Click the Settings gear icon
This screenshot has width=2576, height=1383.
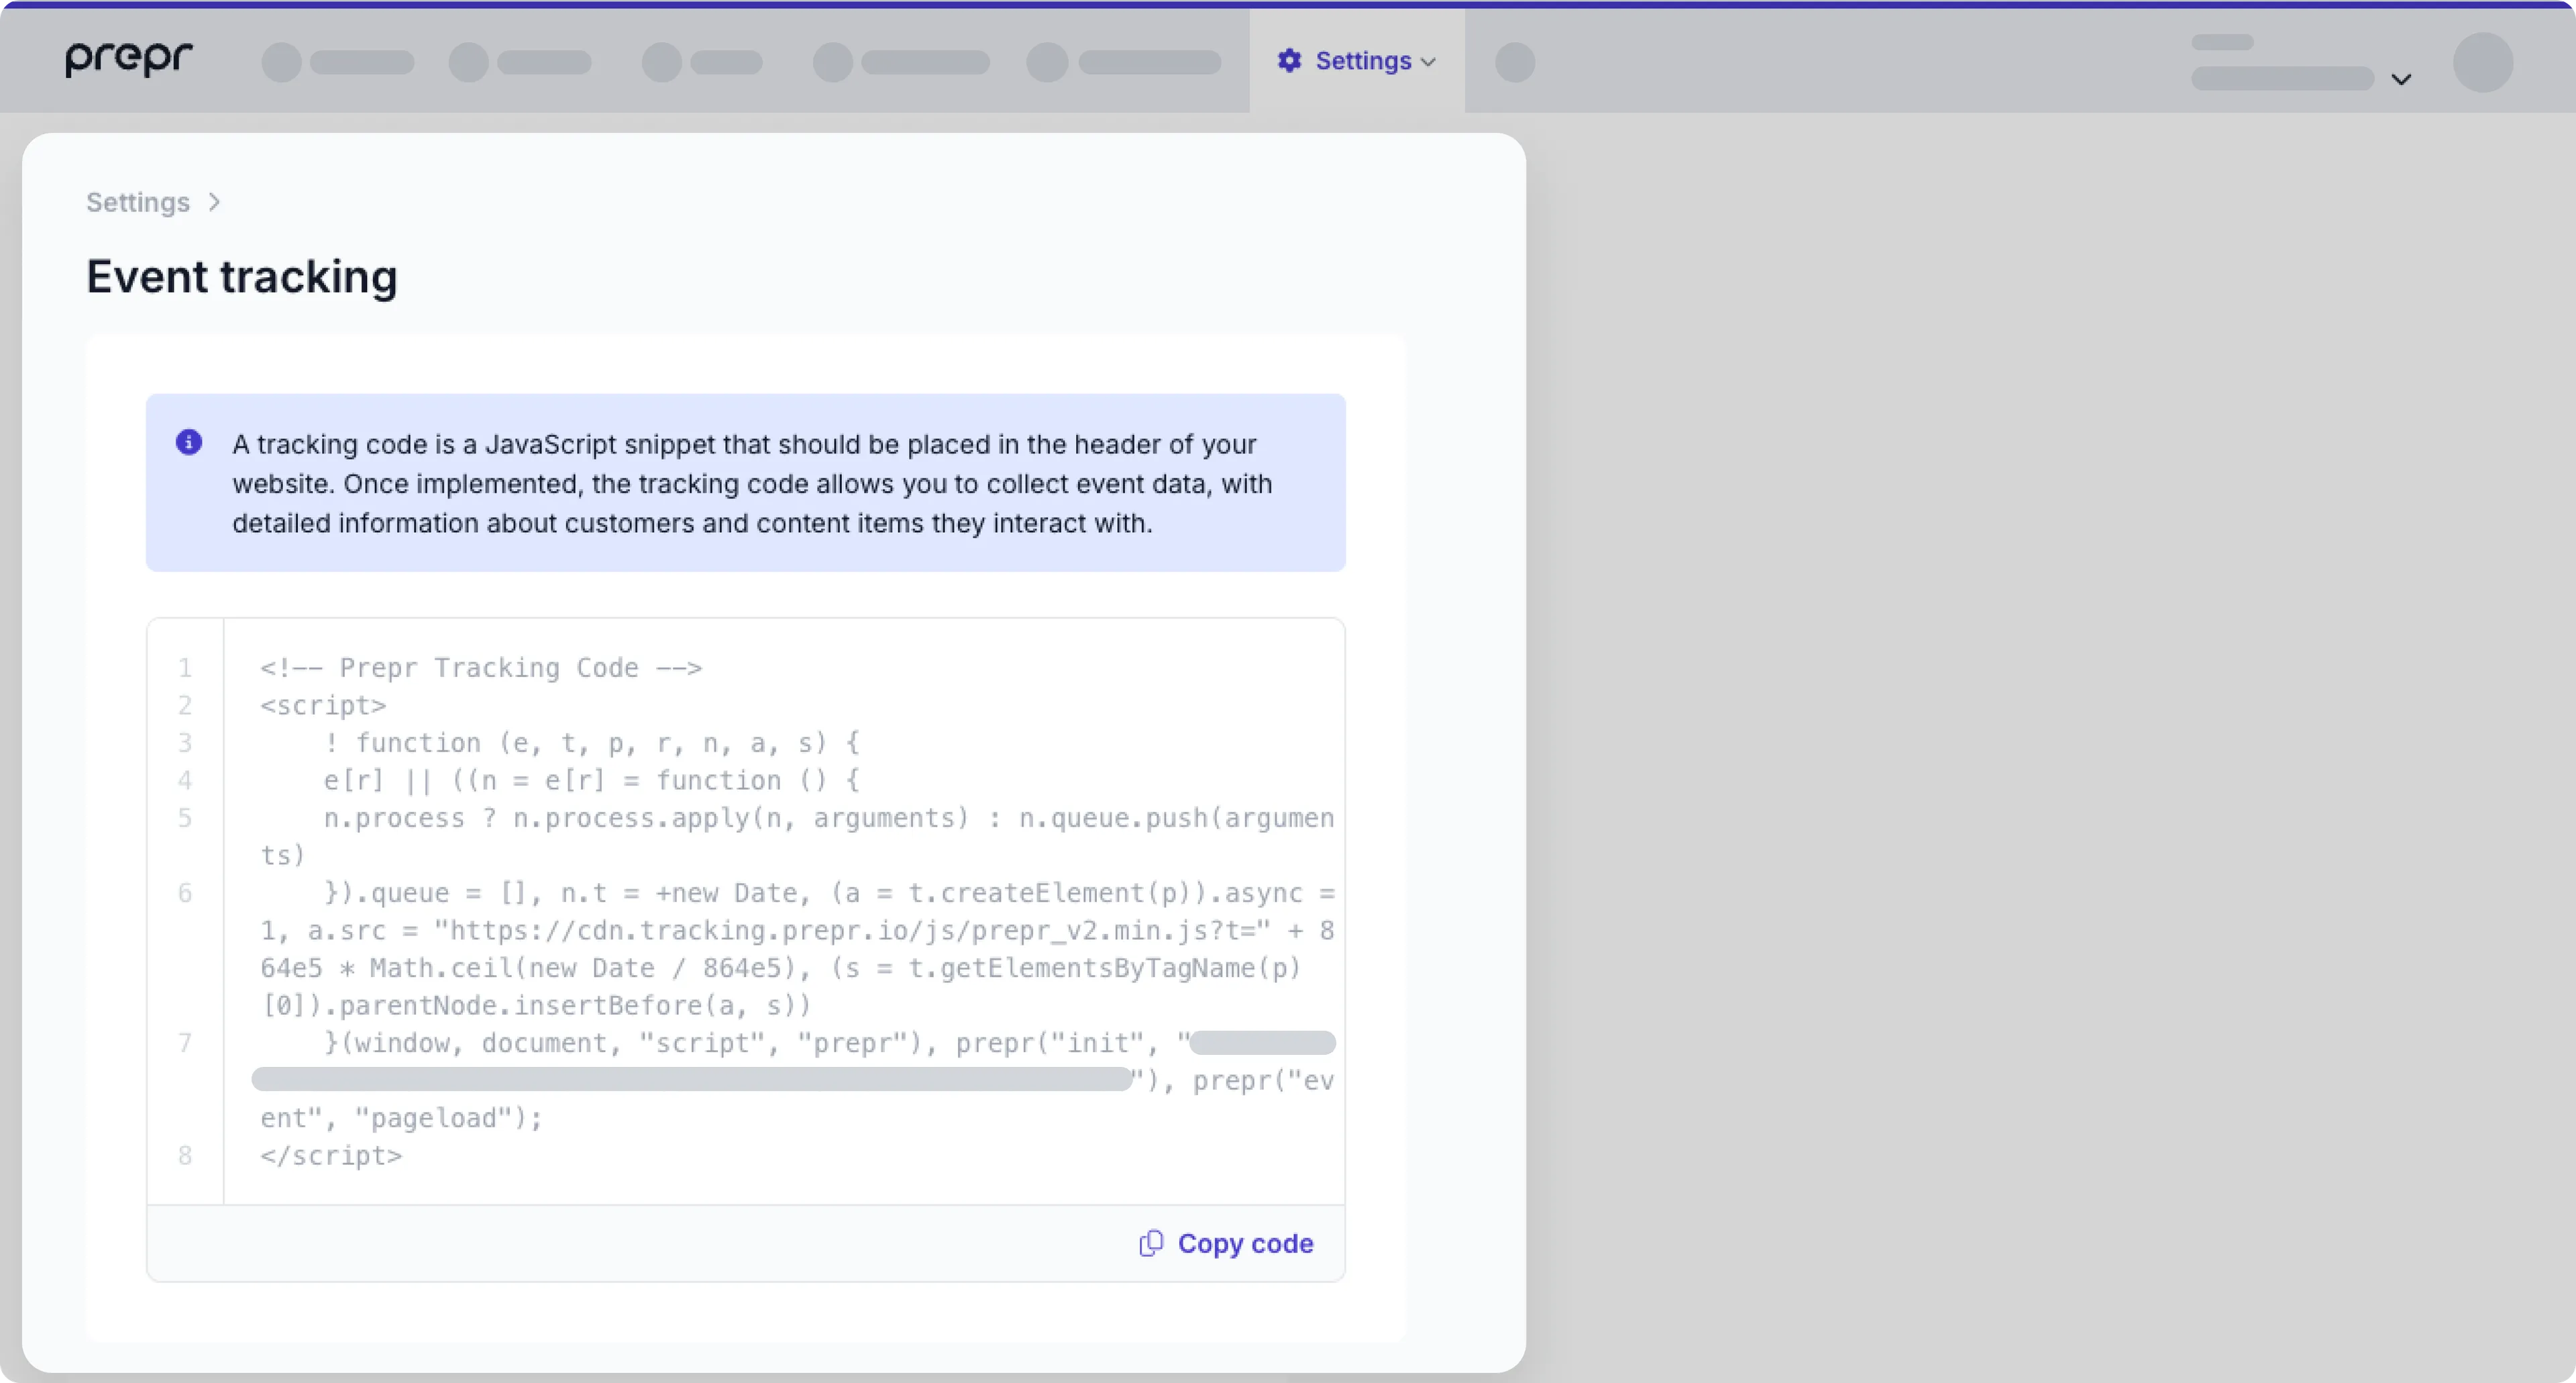(x=1289, y=61)
